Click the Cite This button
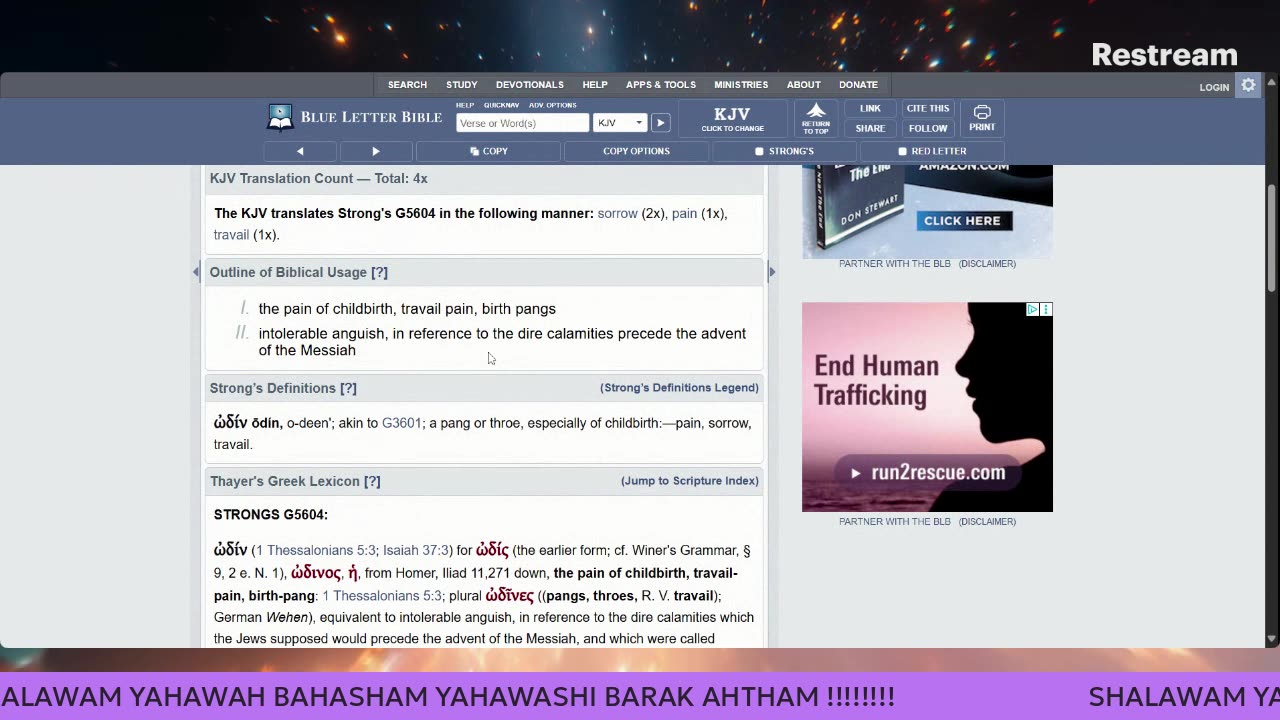Screen dimensions: 1280x720 coord(928,109)
